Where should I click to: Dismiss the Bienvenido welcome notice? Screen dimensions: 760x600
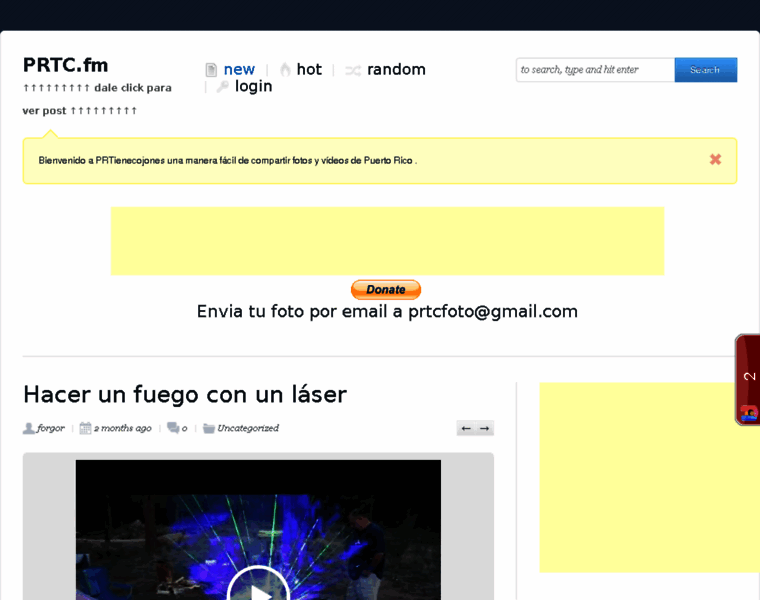pos(715,159)
